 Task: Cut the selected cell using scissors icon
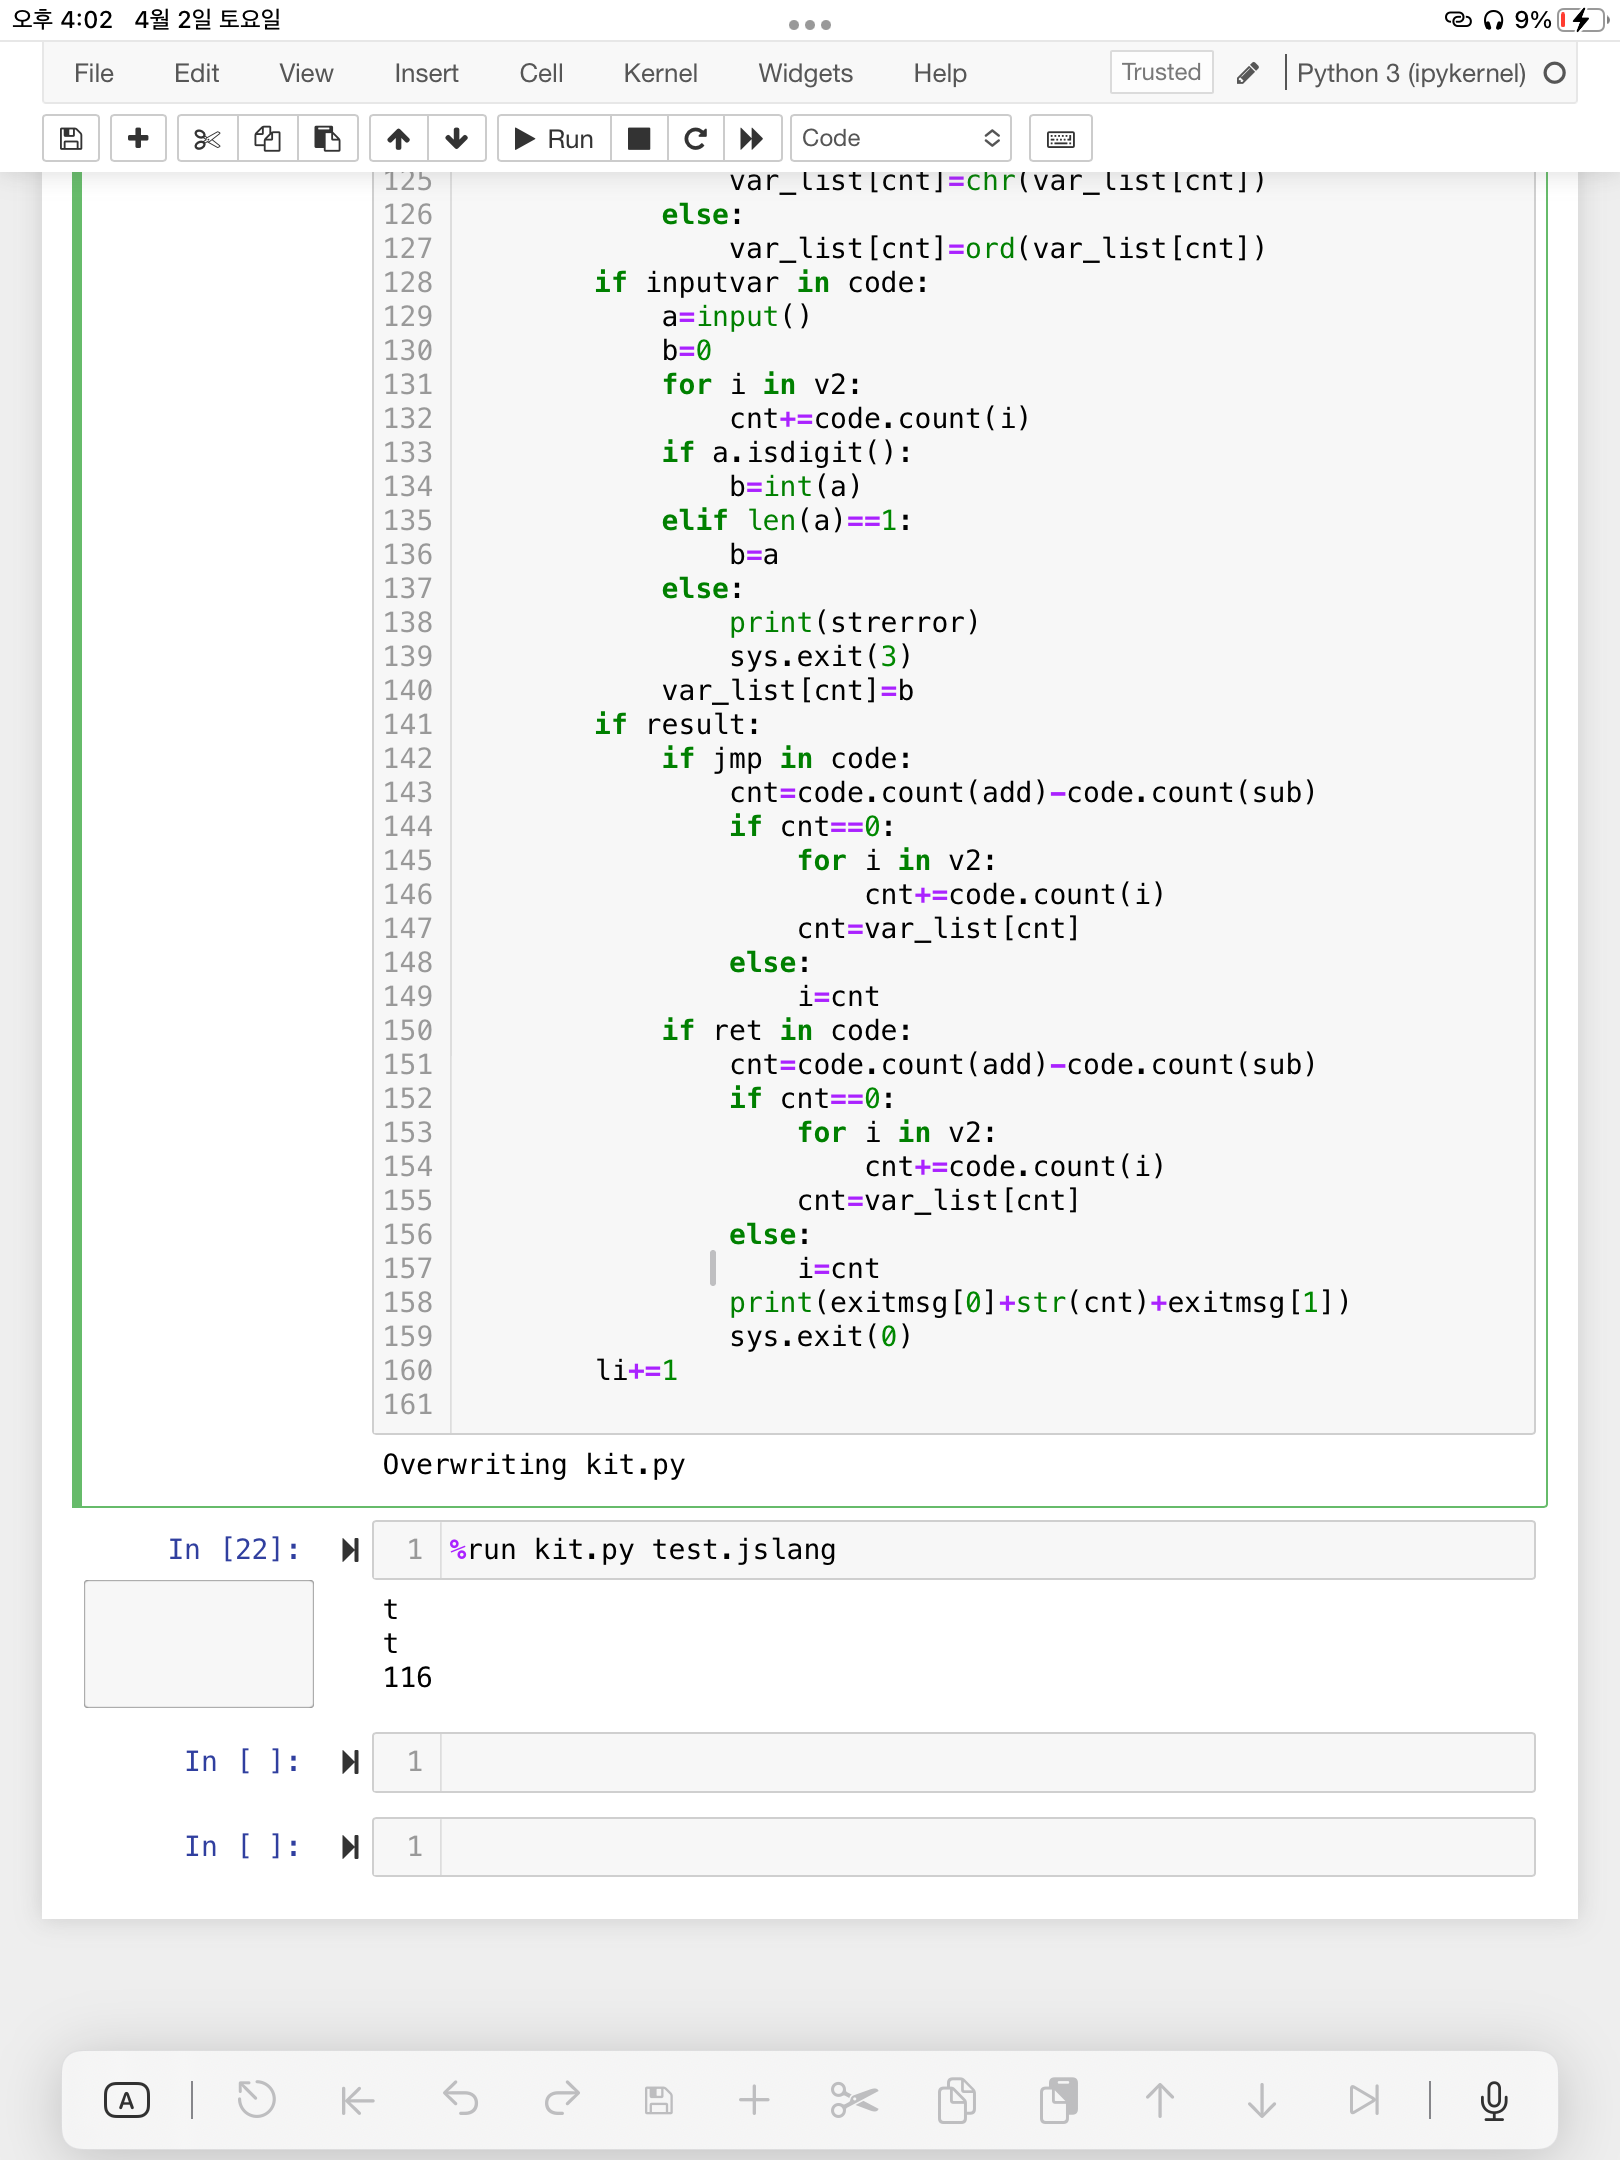pyautogui.click(x=206, y=138)
